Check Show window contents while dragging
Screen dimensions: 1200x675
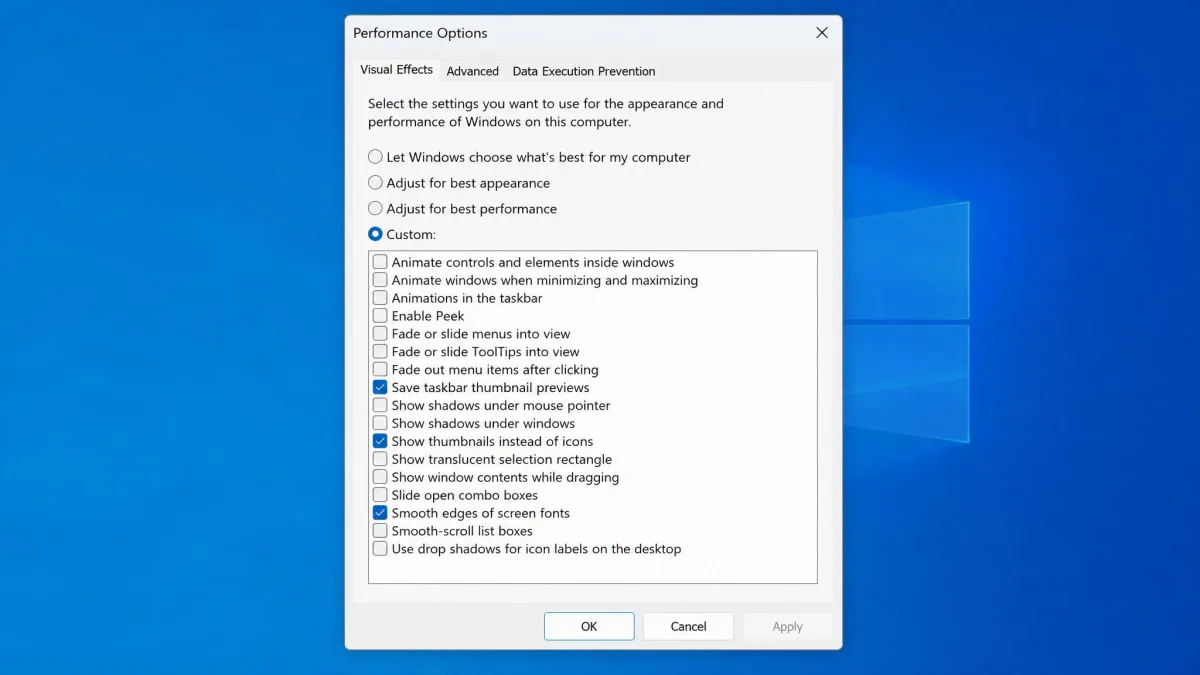point(380,477)
